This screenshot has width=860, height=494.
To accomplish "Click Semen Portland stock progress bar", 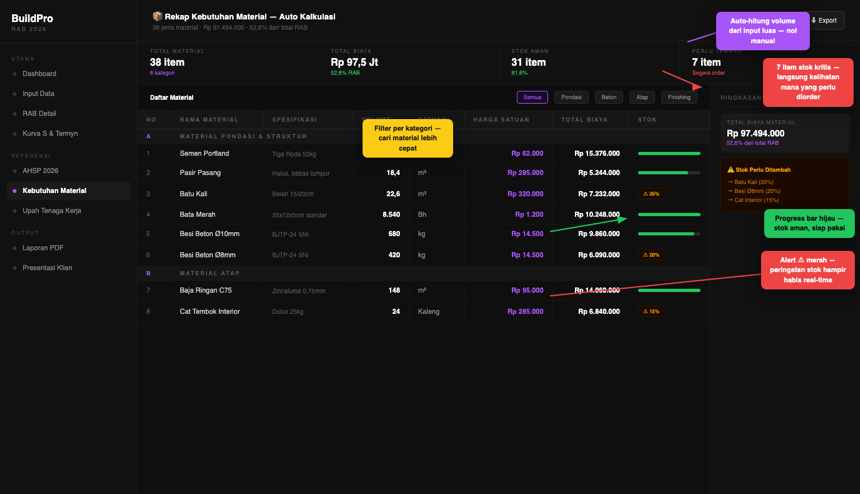I will [x=669, y=154].
